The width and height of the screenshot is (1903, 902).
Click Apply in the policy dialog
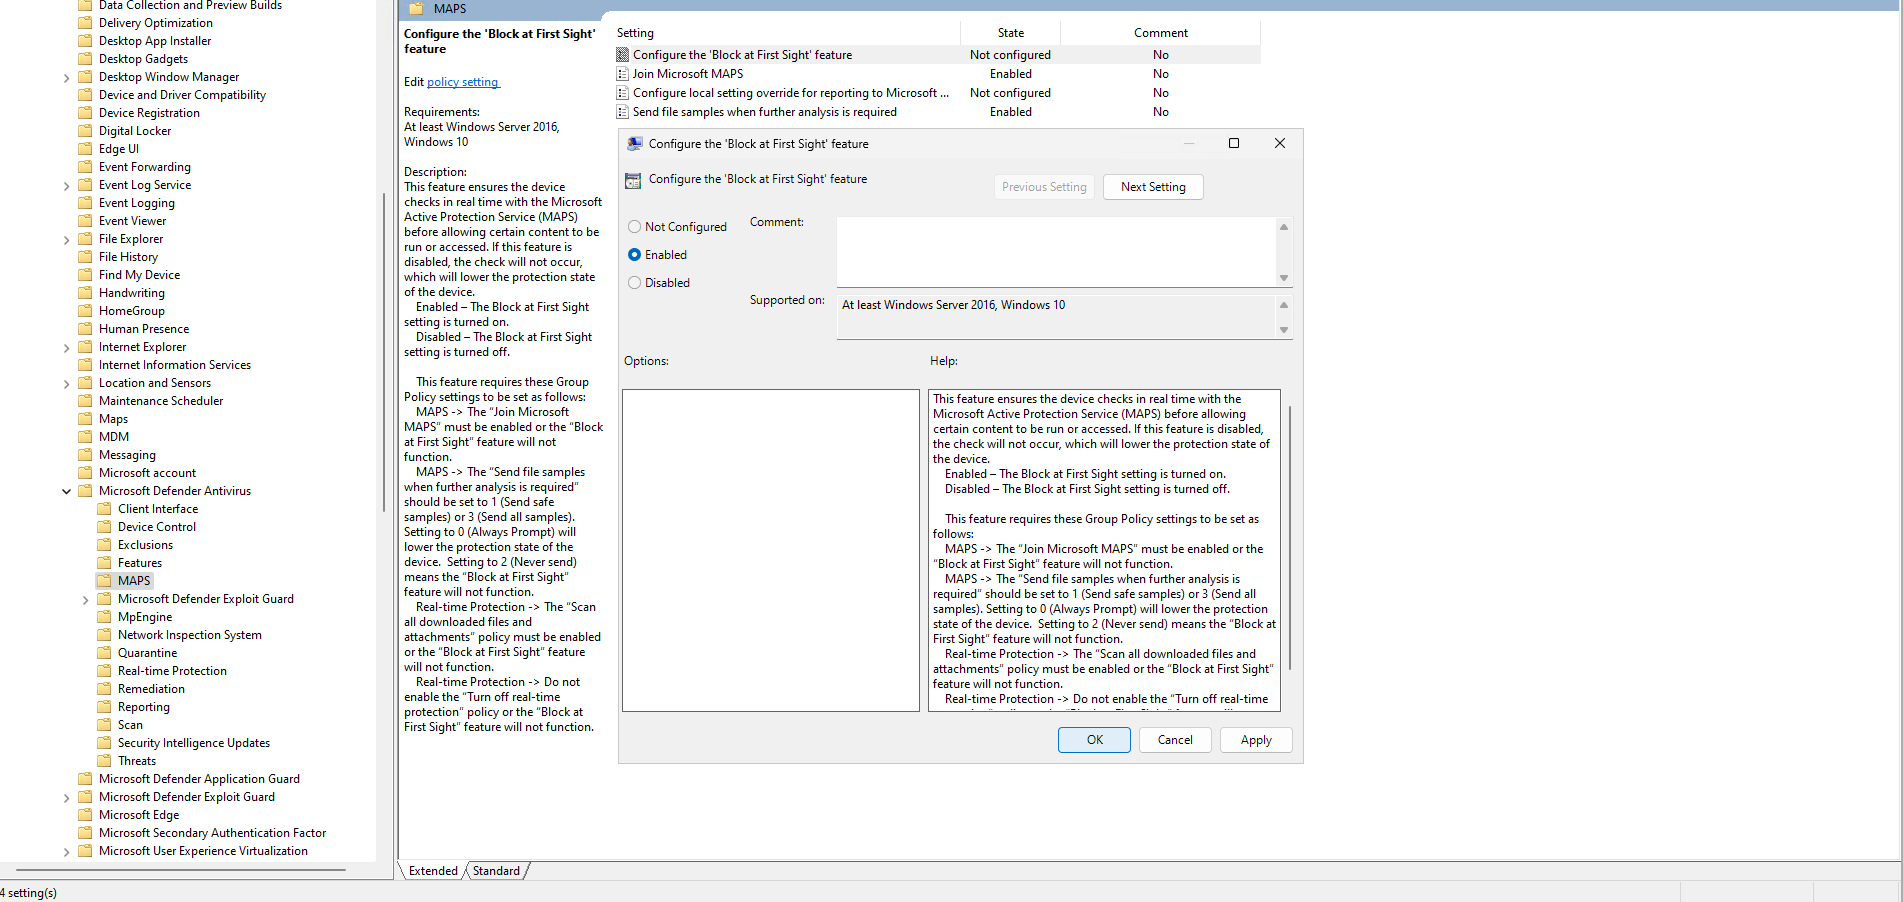tap(1256, 740)
